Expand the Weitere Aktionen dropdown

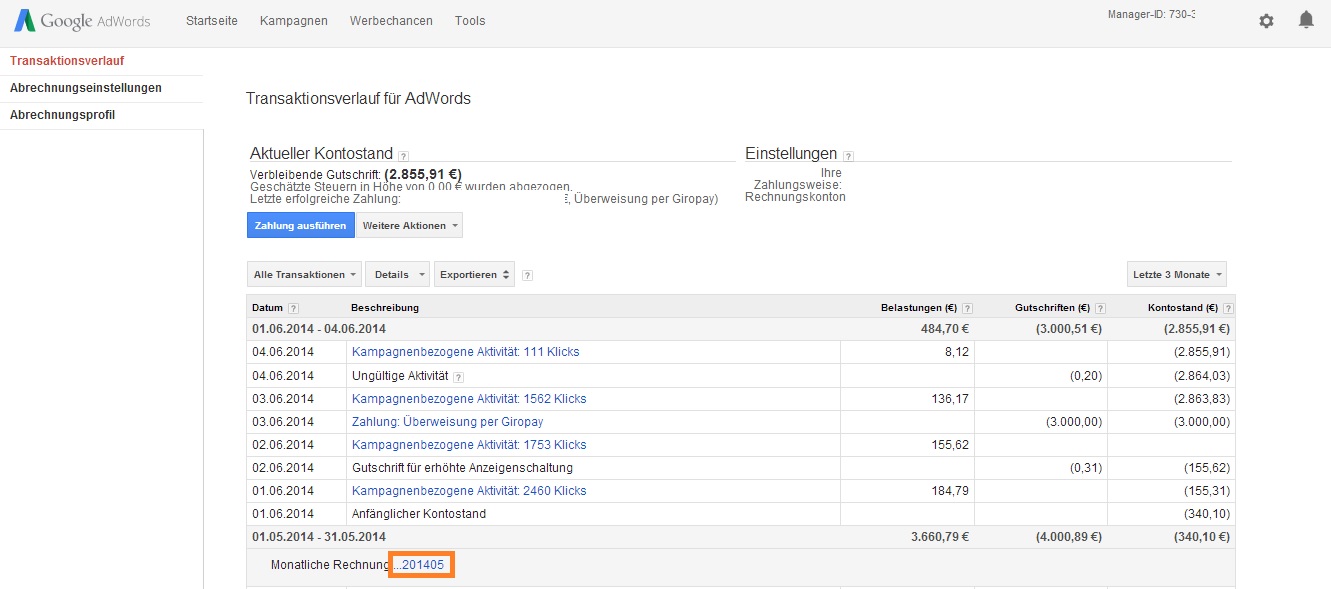click(410, 225)
